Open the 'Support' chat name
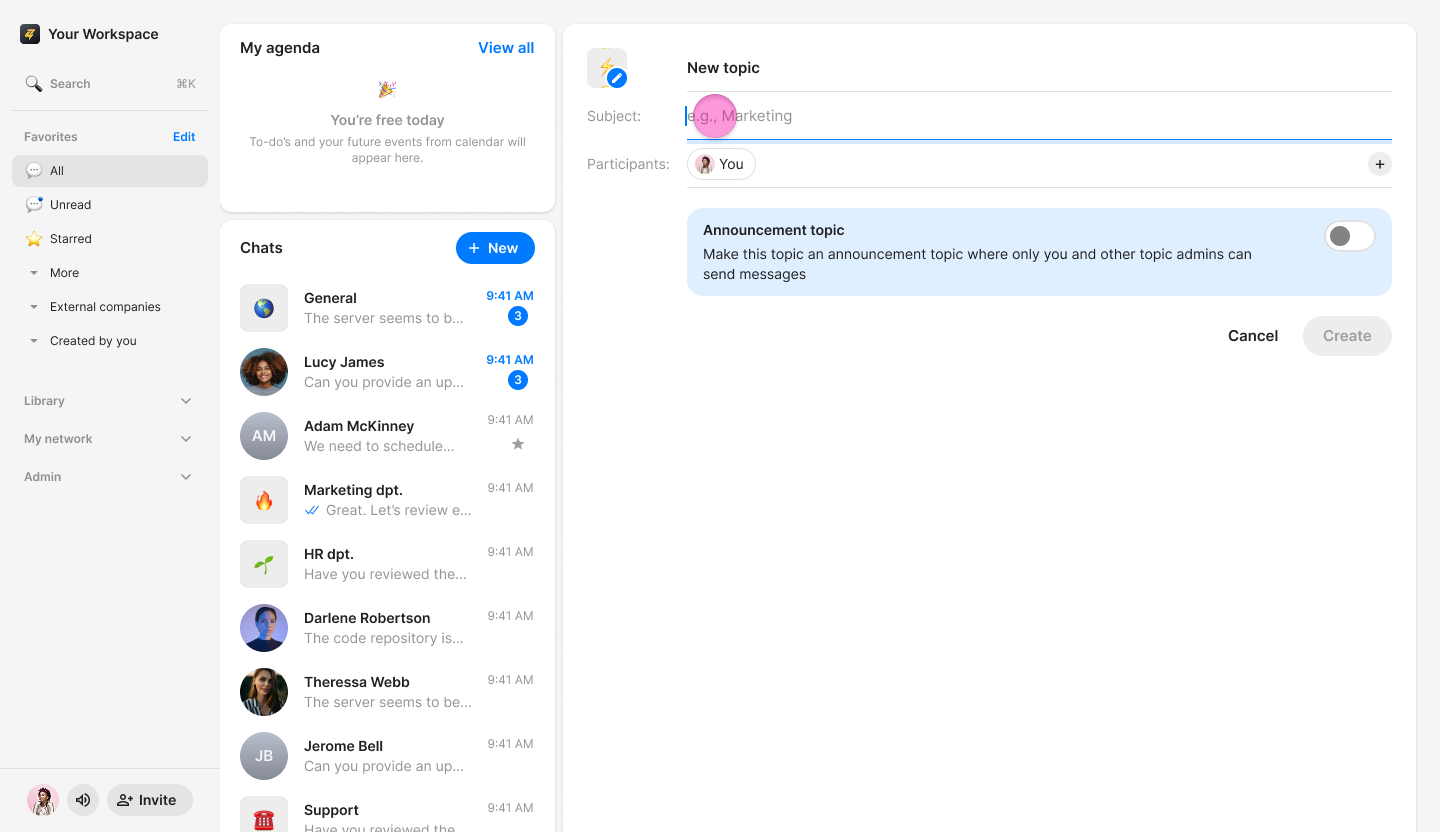Viewport: 1440px width, 832px height. 331,810
